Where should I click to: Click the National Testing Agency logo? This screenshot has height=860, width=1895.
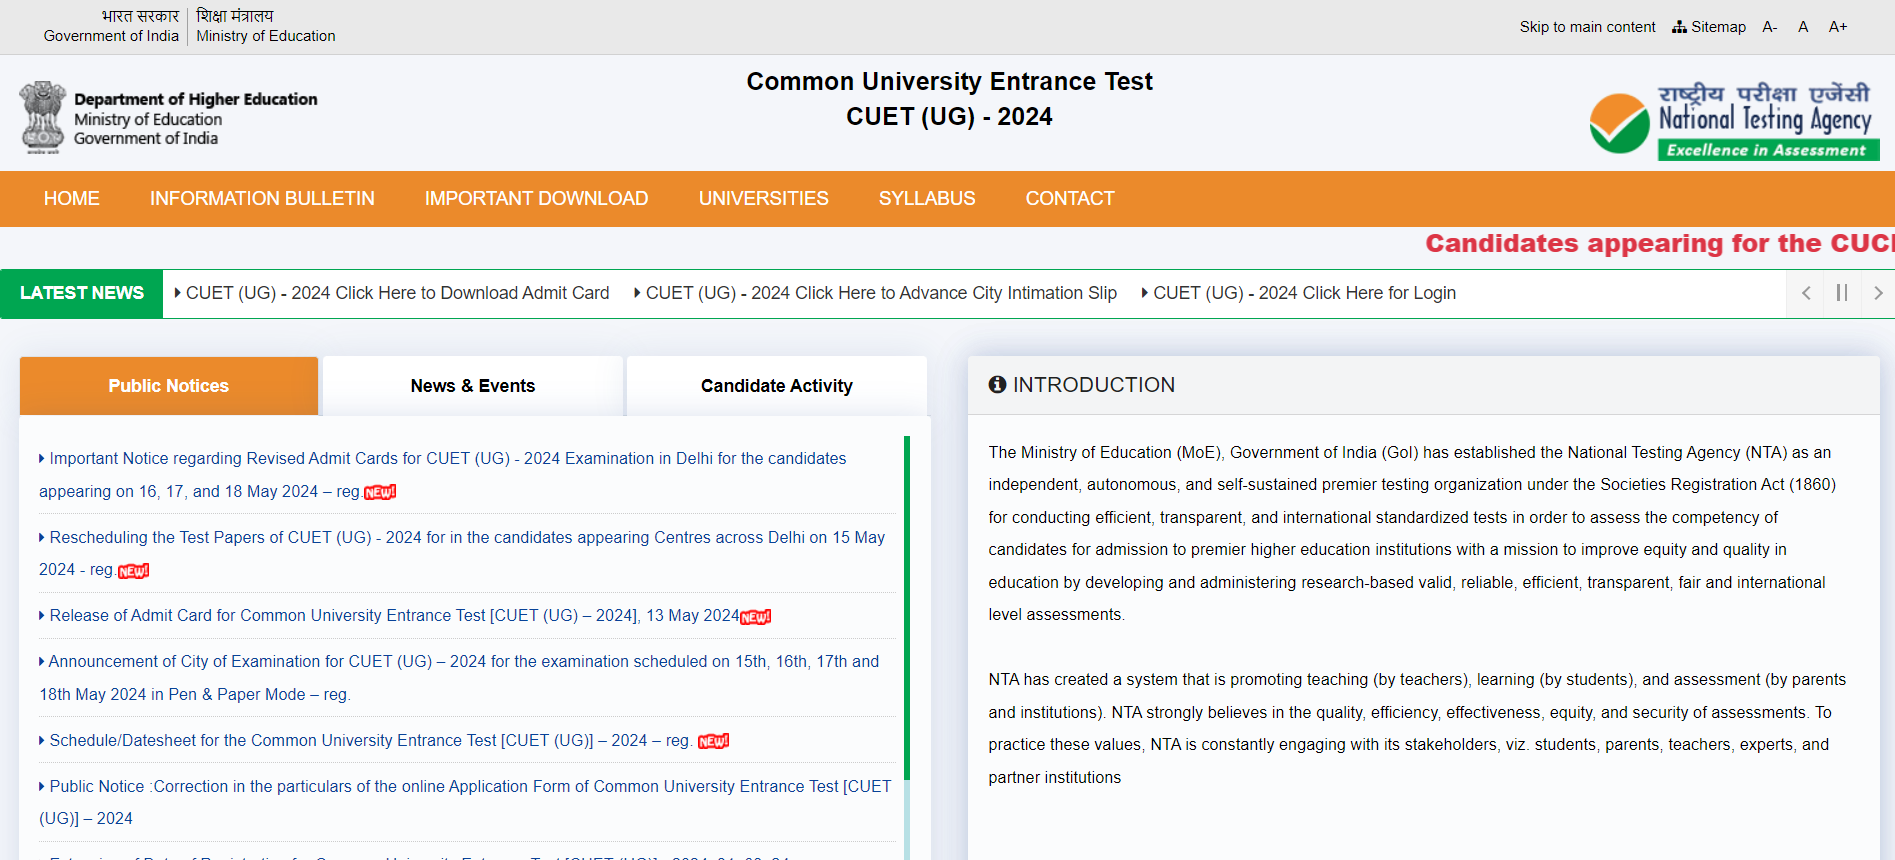1735,121
